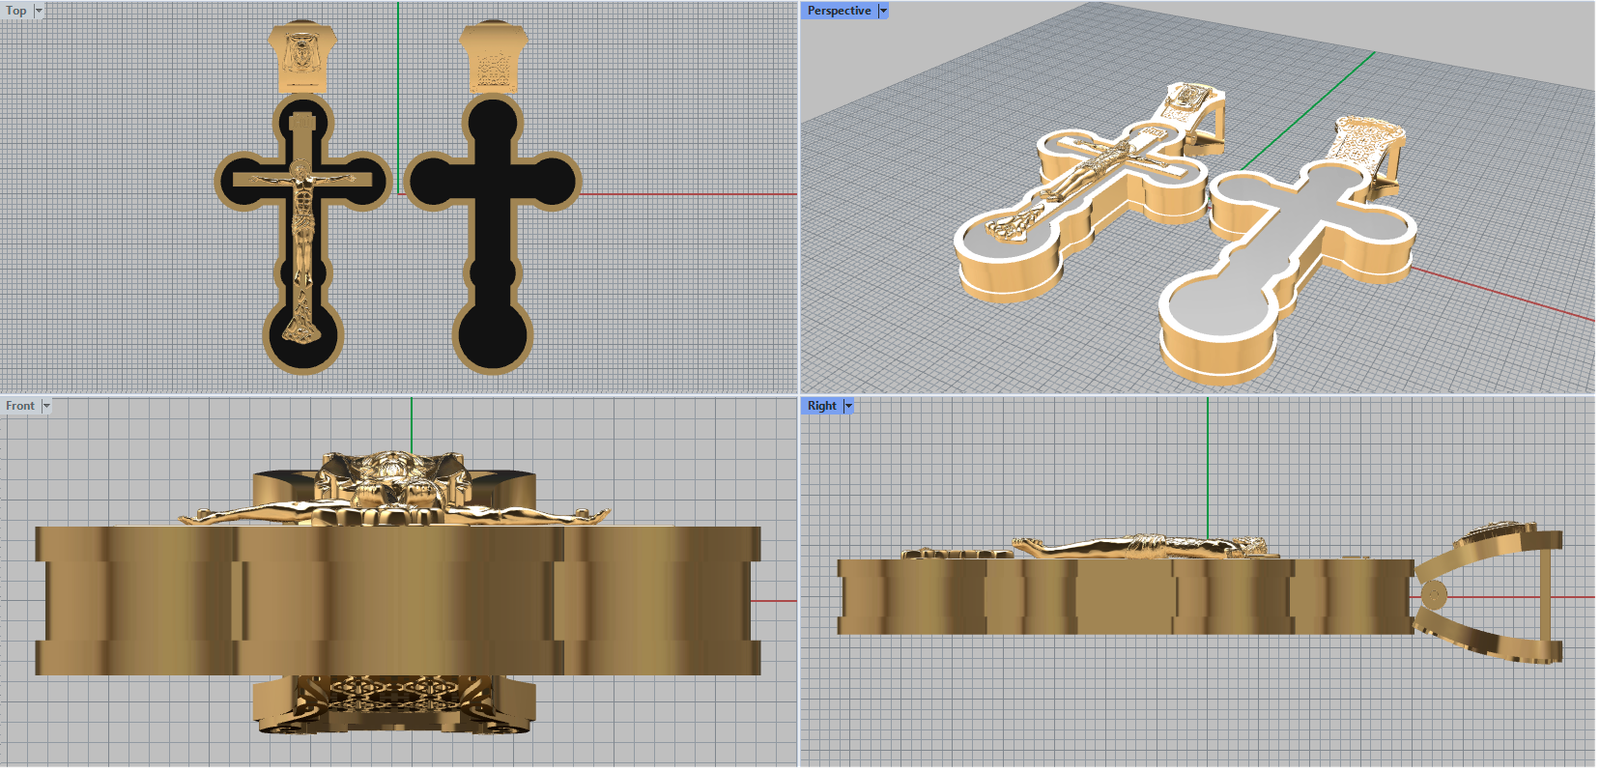
Task: Click the Perspective viewport title label
Action: click(839, 11)
